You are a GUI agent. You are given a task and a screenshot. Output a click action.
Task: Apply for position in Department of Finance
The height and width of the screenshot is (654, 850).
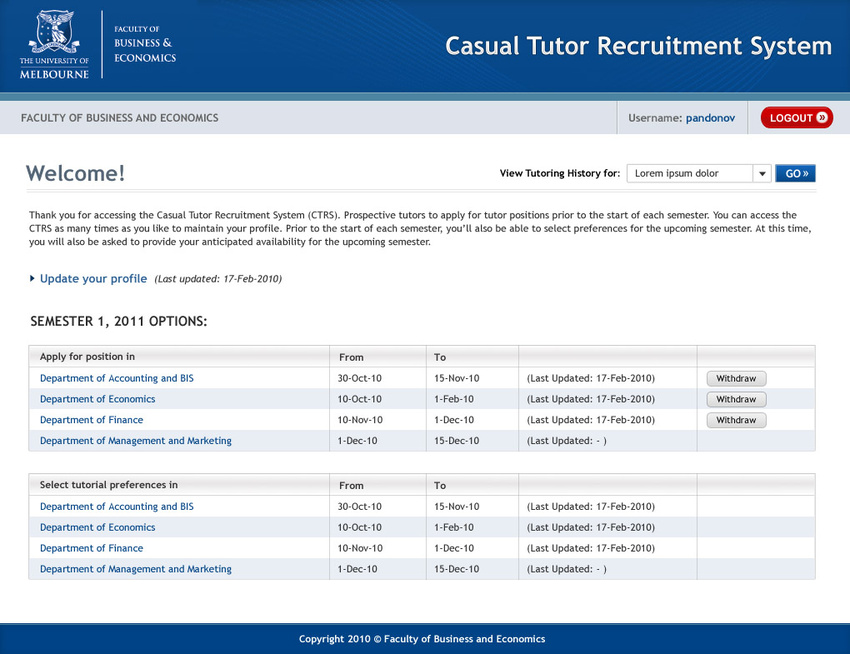tap(92, 420)
